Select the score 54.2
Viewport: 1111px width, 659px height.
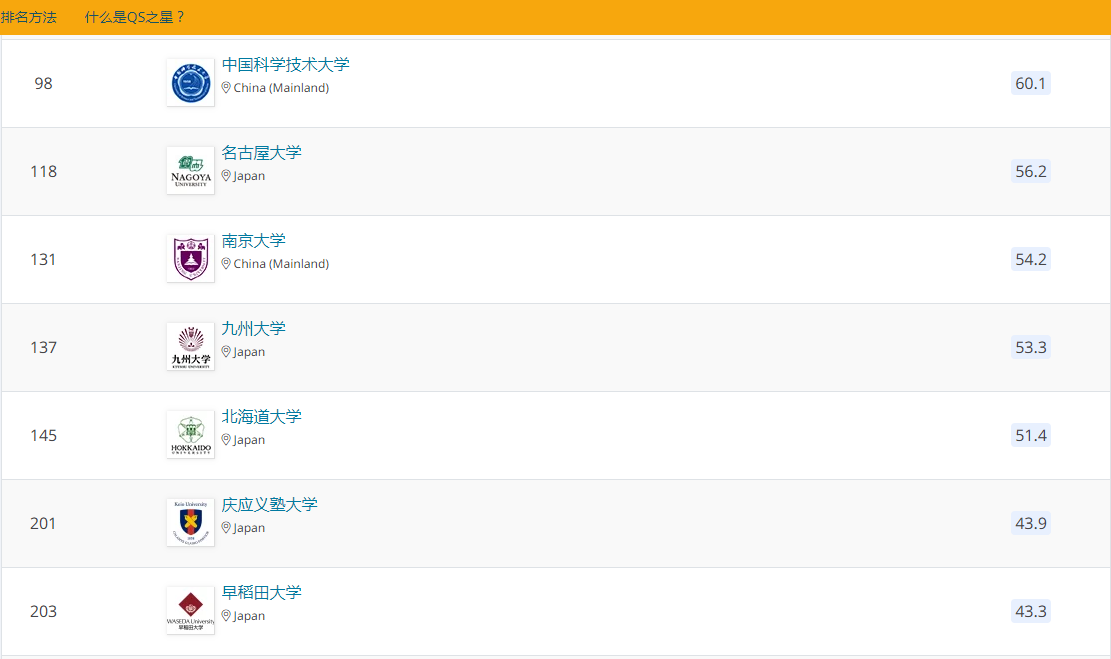click(x=1030, y=259)
